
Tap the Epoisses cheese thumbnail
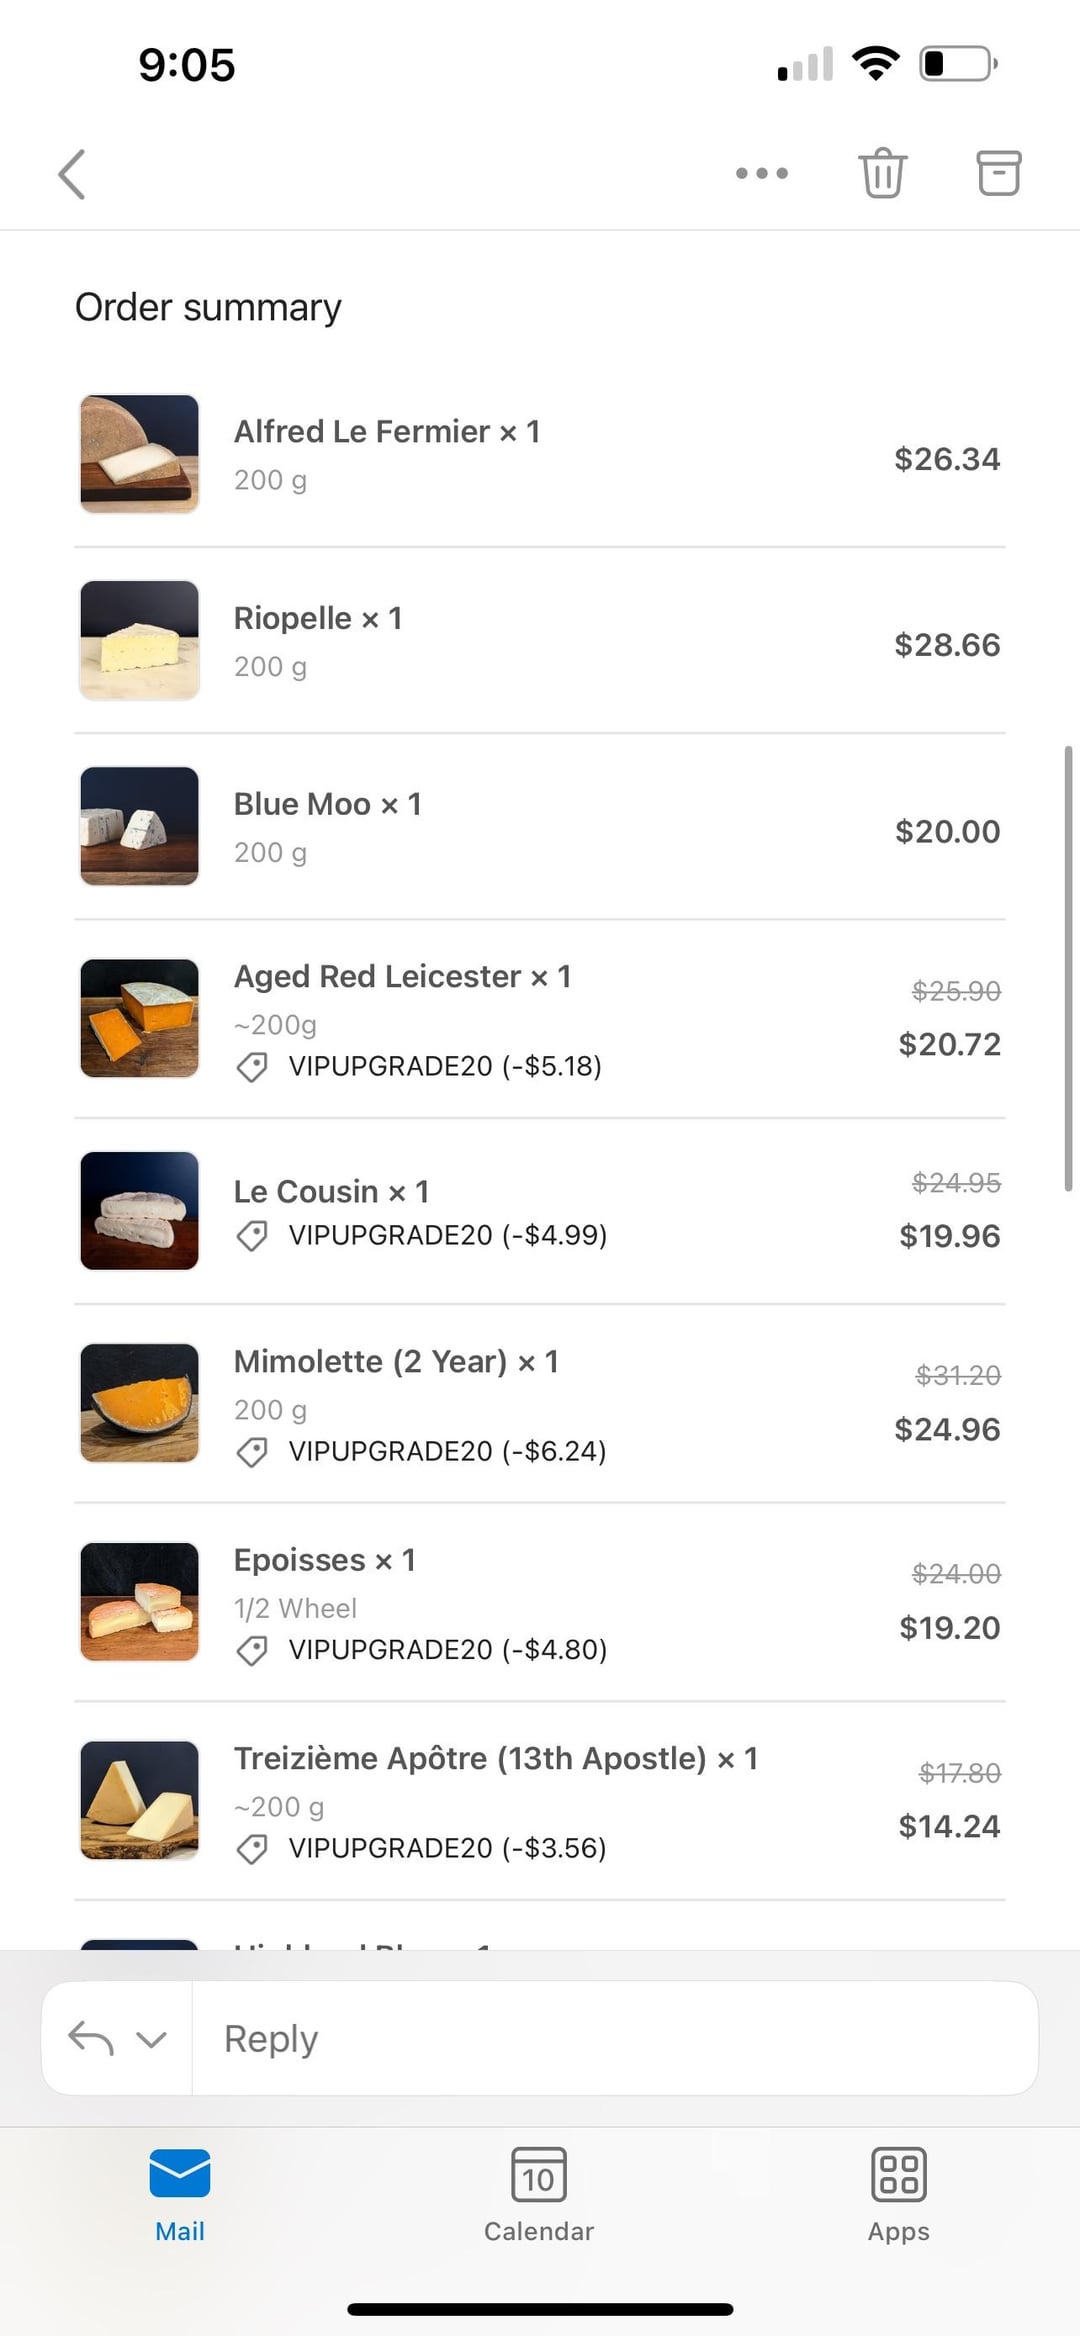[139, 1601]
